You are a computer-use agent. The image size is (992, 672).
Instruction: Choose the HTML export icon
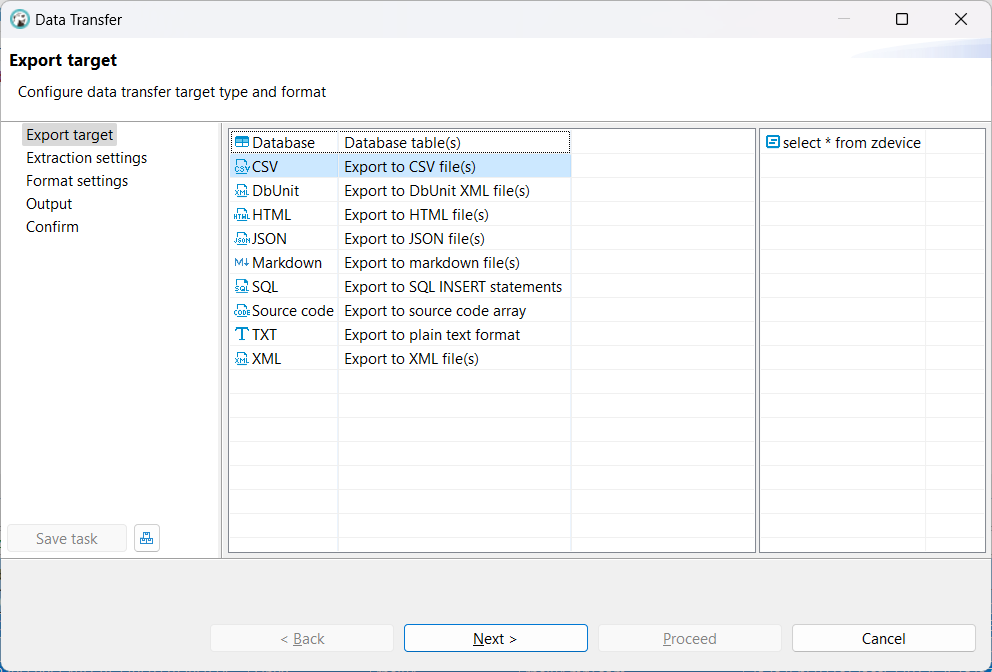(x=241, y=215)
